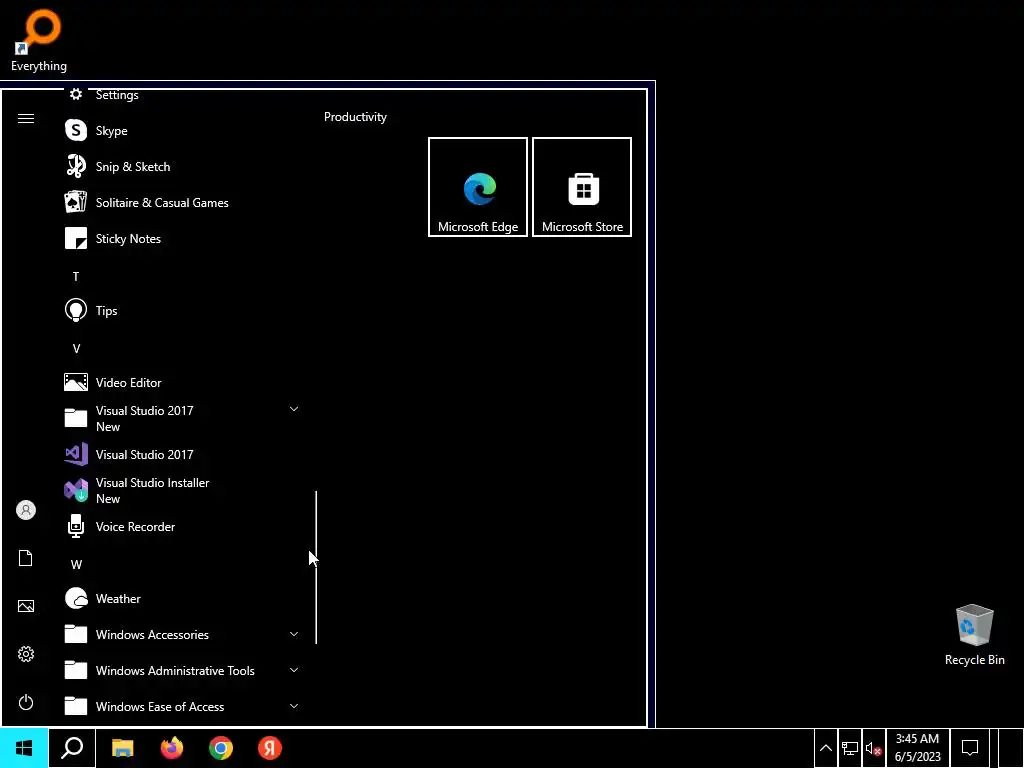1024x768 pixels.
Task: Click the Windows Start button
Action: point(24,748)
